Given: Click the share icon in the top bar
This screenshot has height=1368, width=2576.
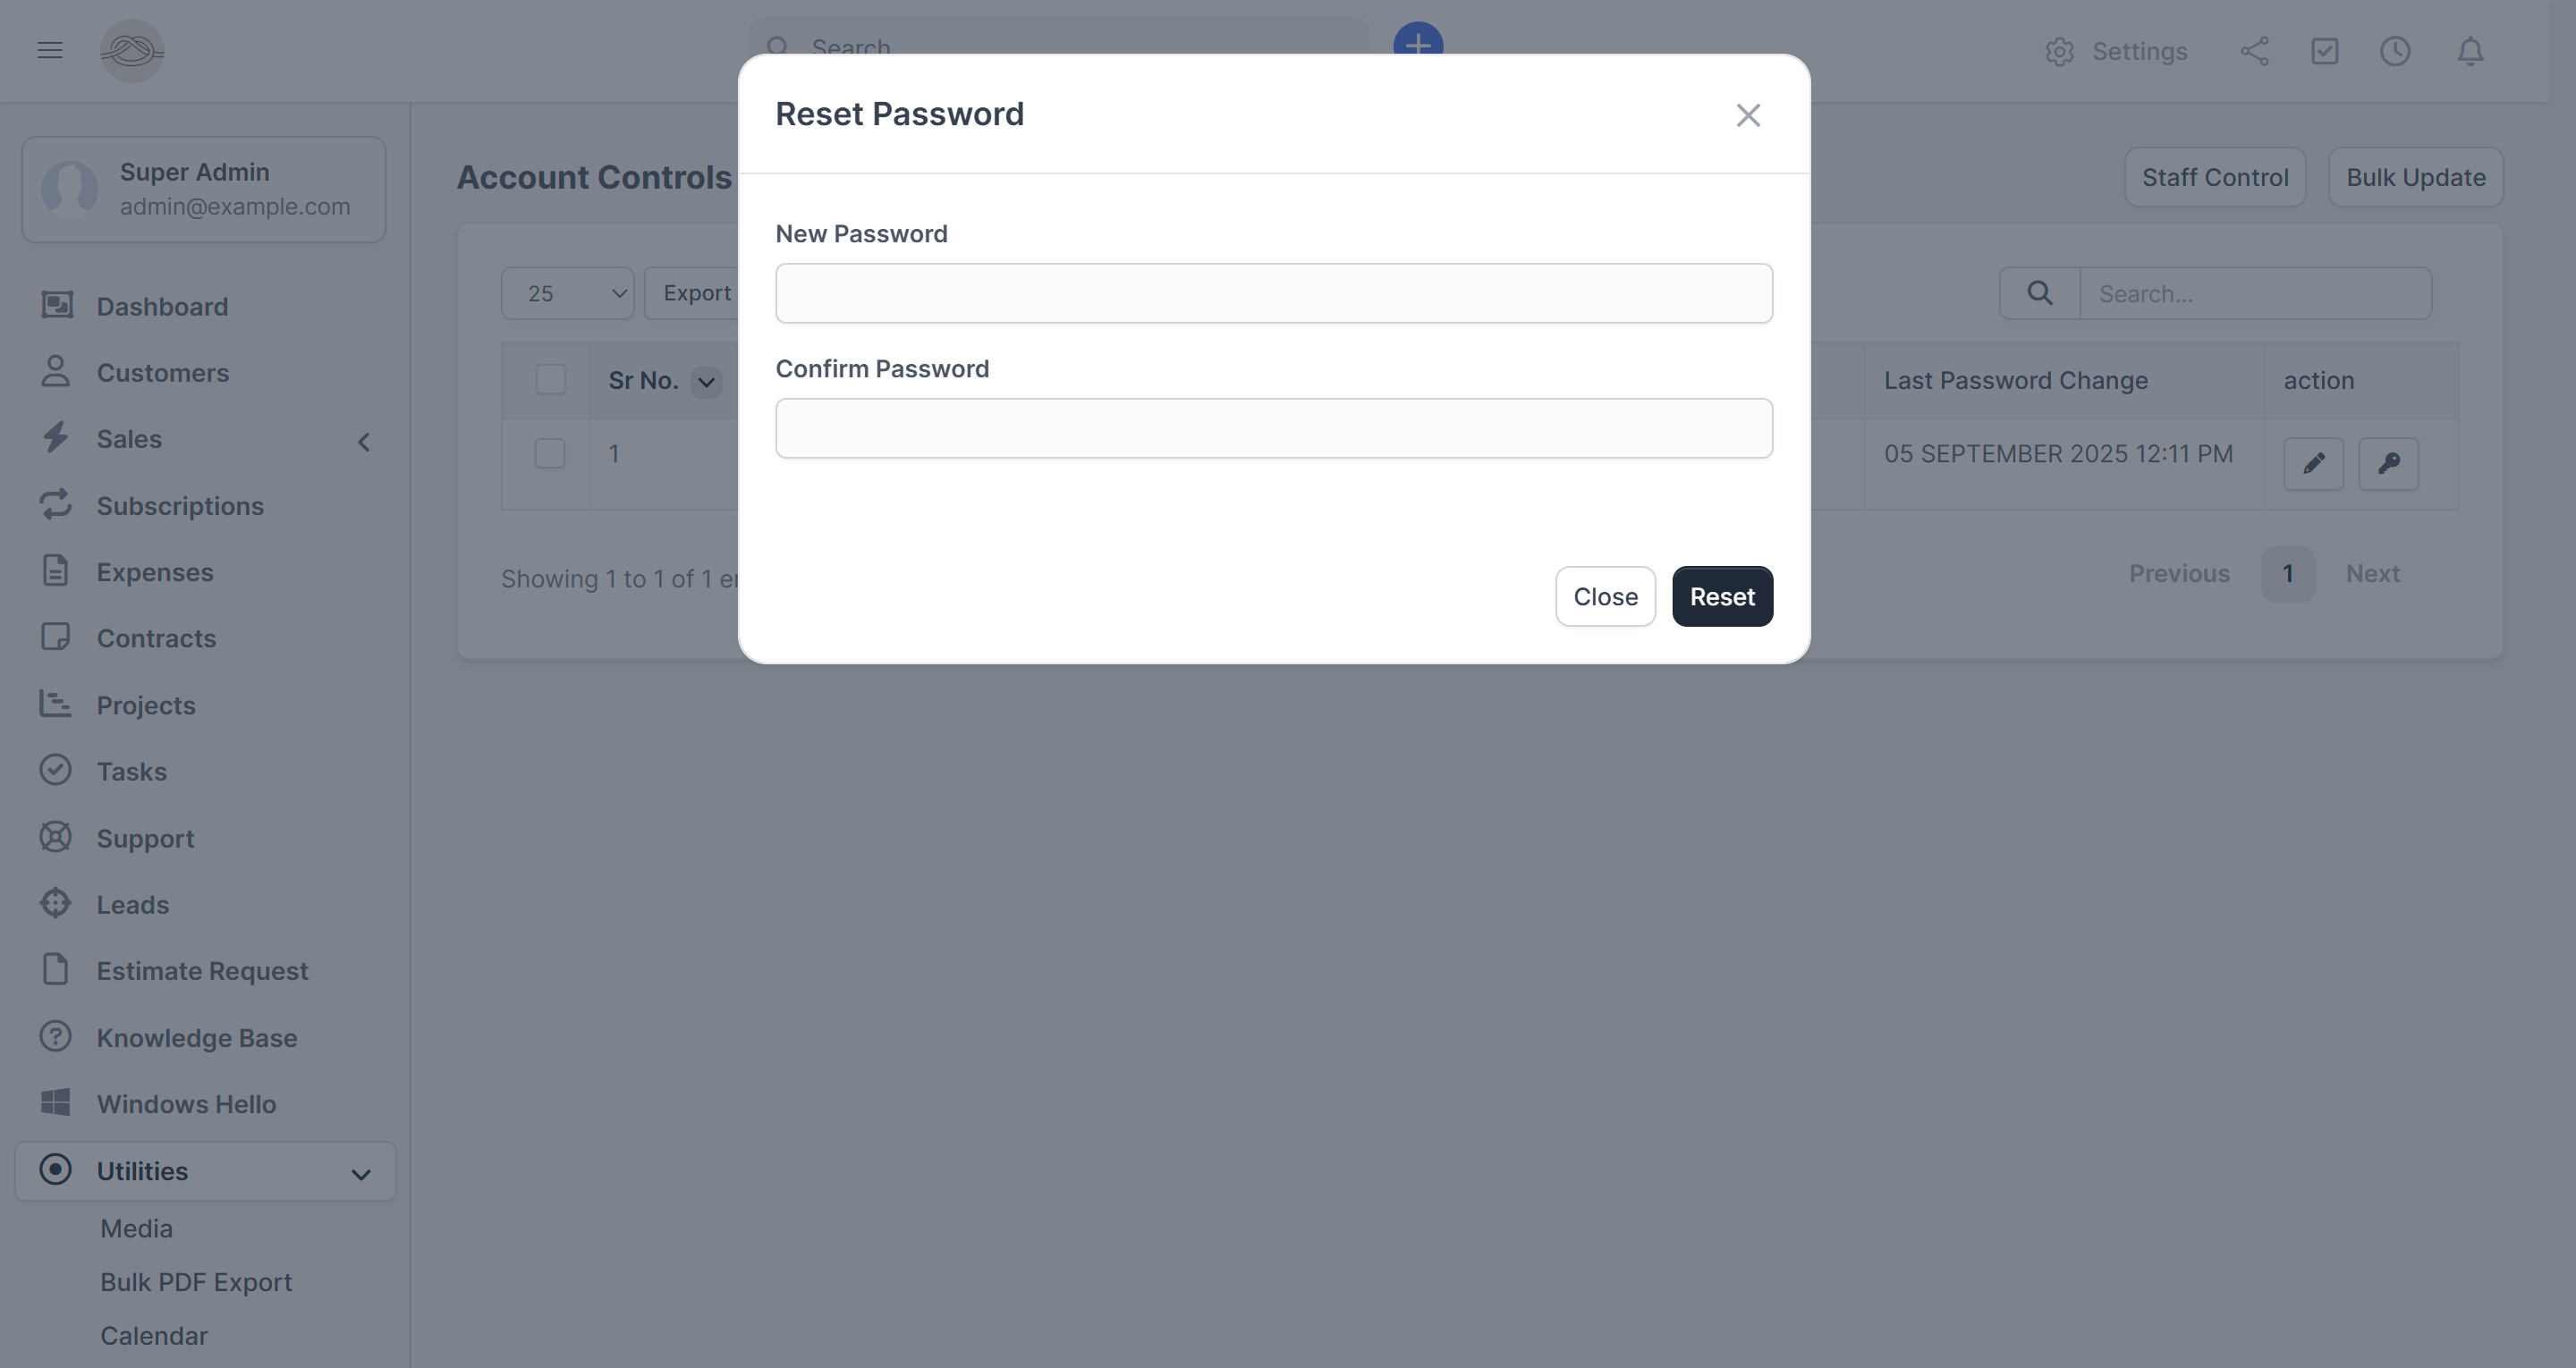Looking at the screenshot, I should 2255,51.
